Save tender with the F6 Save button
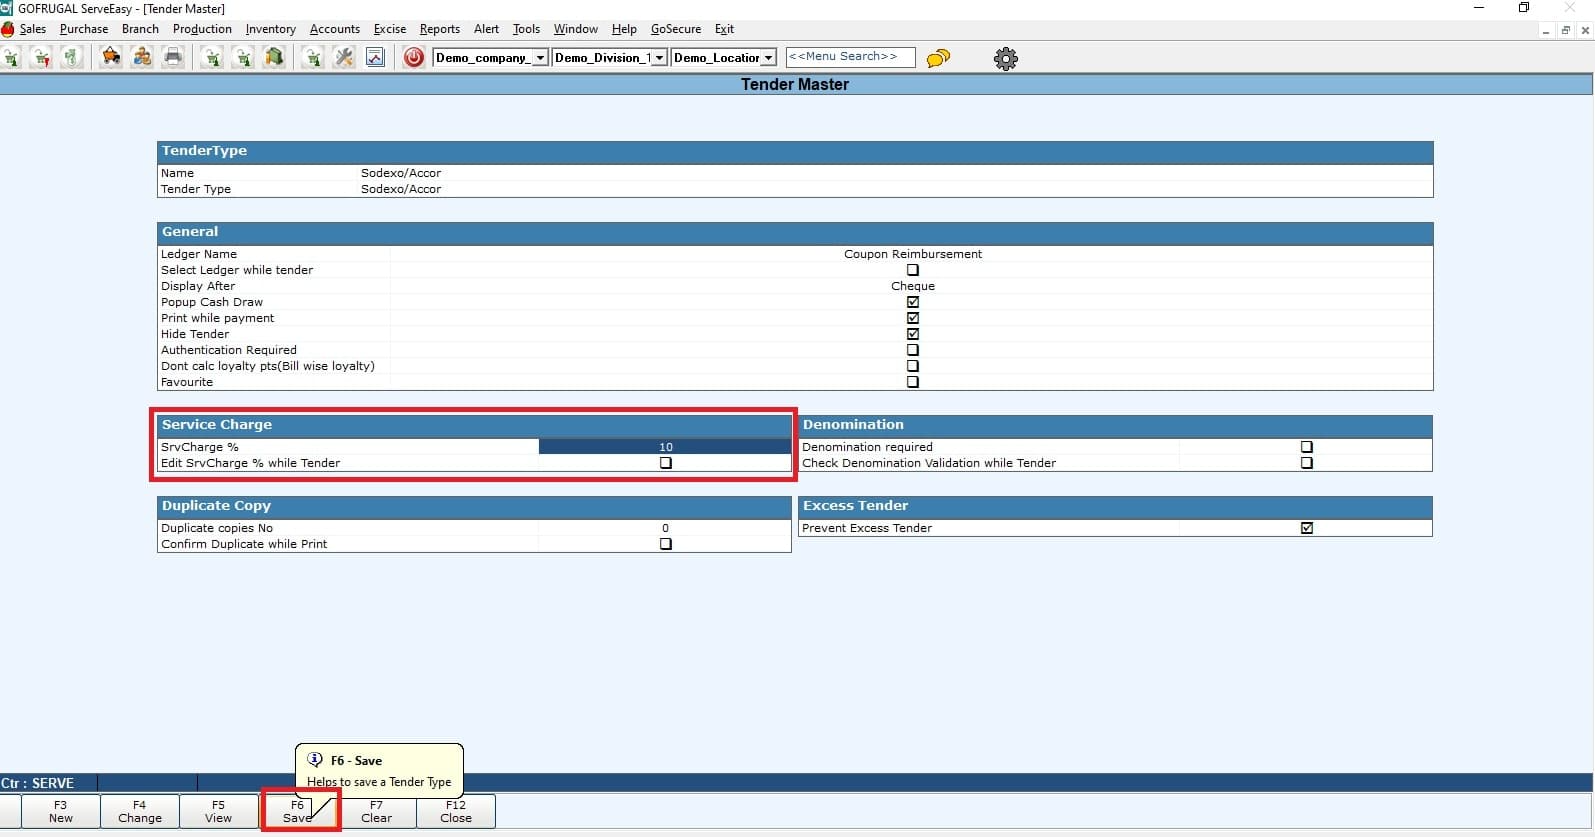 (x=298, y=811)
